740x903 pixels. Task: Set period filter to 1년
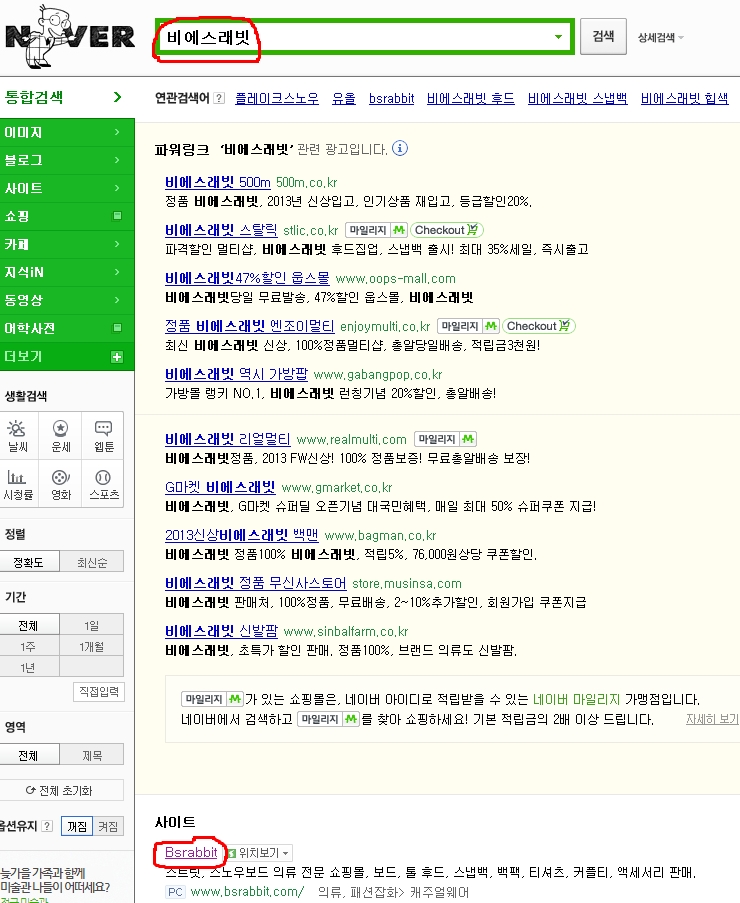coord(29,667)
